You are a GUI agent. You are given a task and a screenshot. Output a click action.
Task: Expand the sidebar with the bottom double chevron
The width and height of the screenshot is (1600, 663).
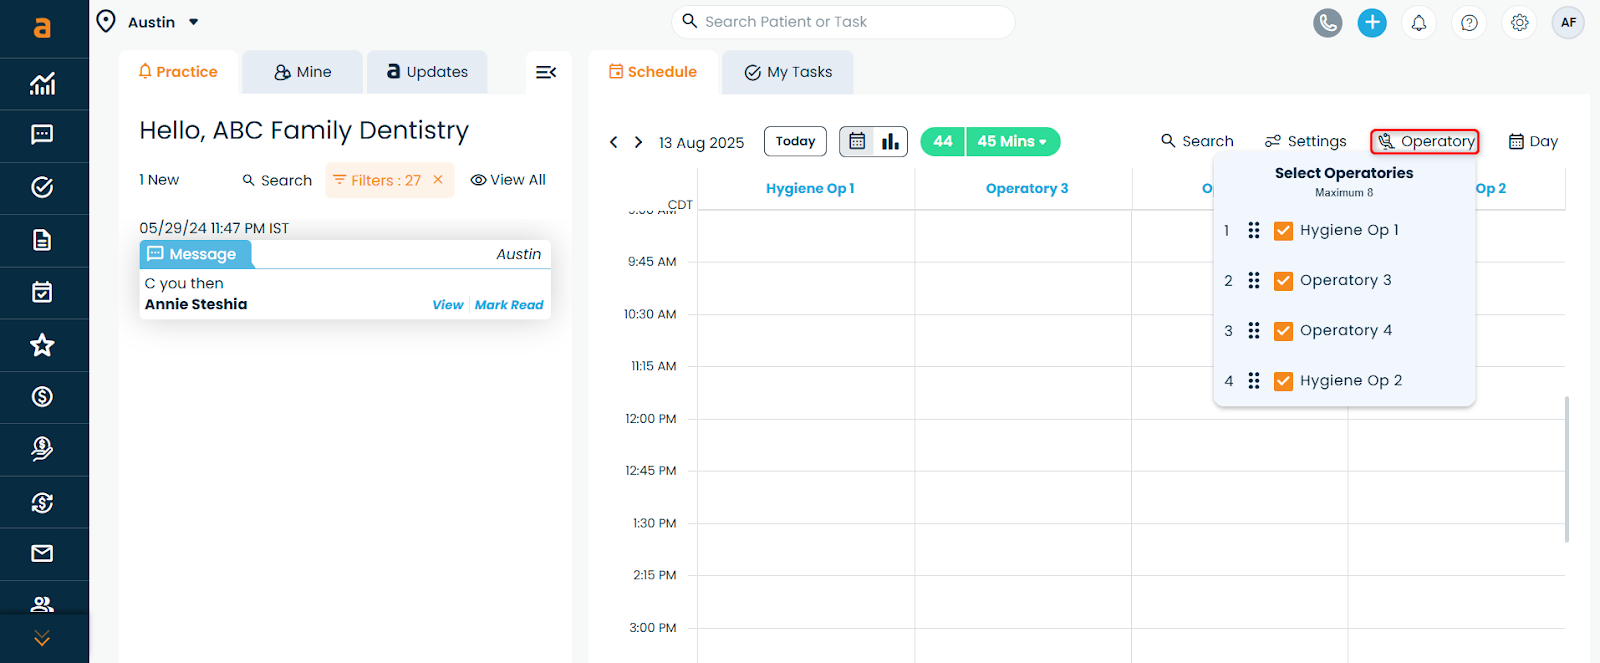tap(42, 638)
